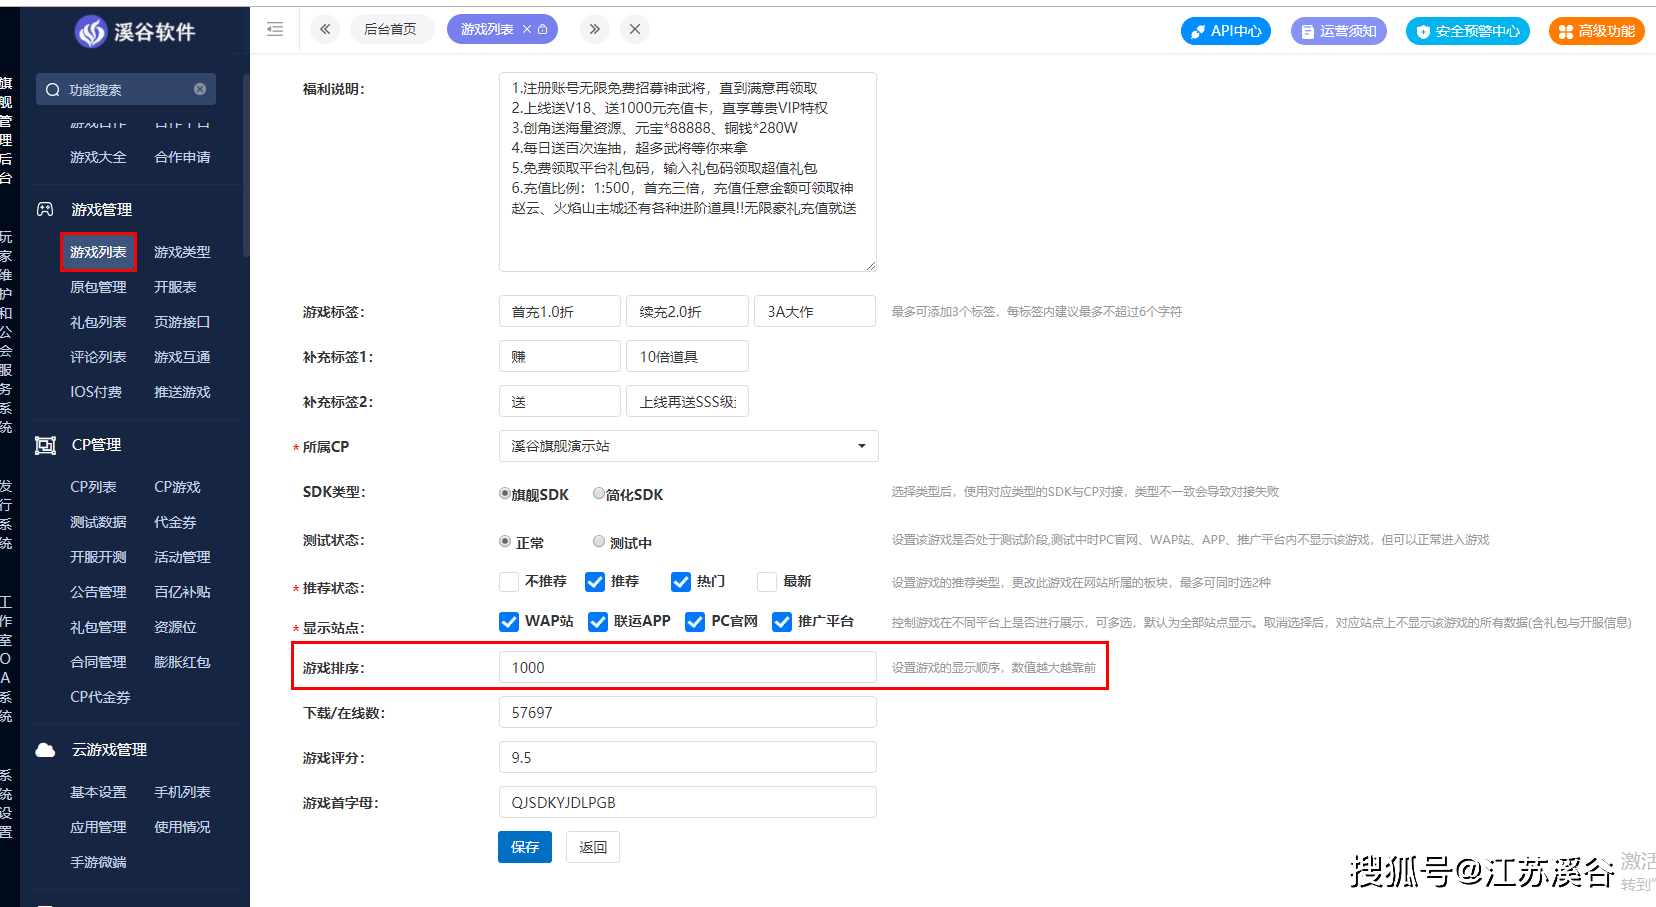Screen dimensions: 1656x907
Task: Click the 游戏排序 input field
Action: pos(688,667)
